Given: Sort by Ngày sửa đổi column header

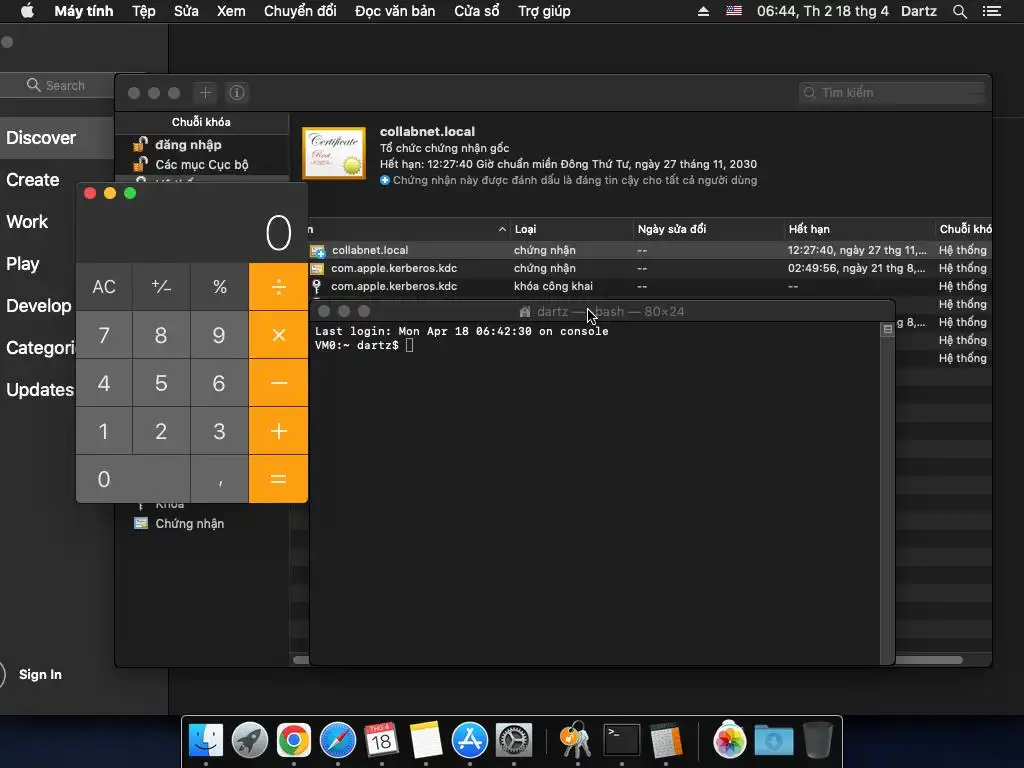Looking at the screenshot, I should click(x=708, y=229).
